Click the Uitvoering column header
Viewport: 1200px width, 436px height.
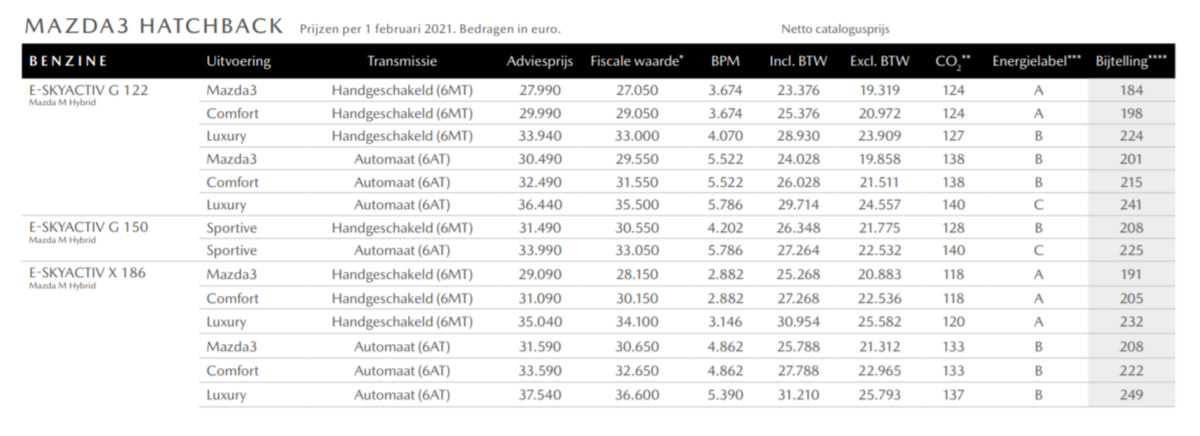(x=238, y=62)
